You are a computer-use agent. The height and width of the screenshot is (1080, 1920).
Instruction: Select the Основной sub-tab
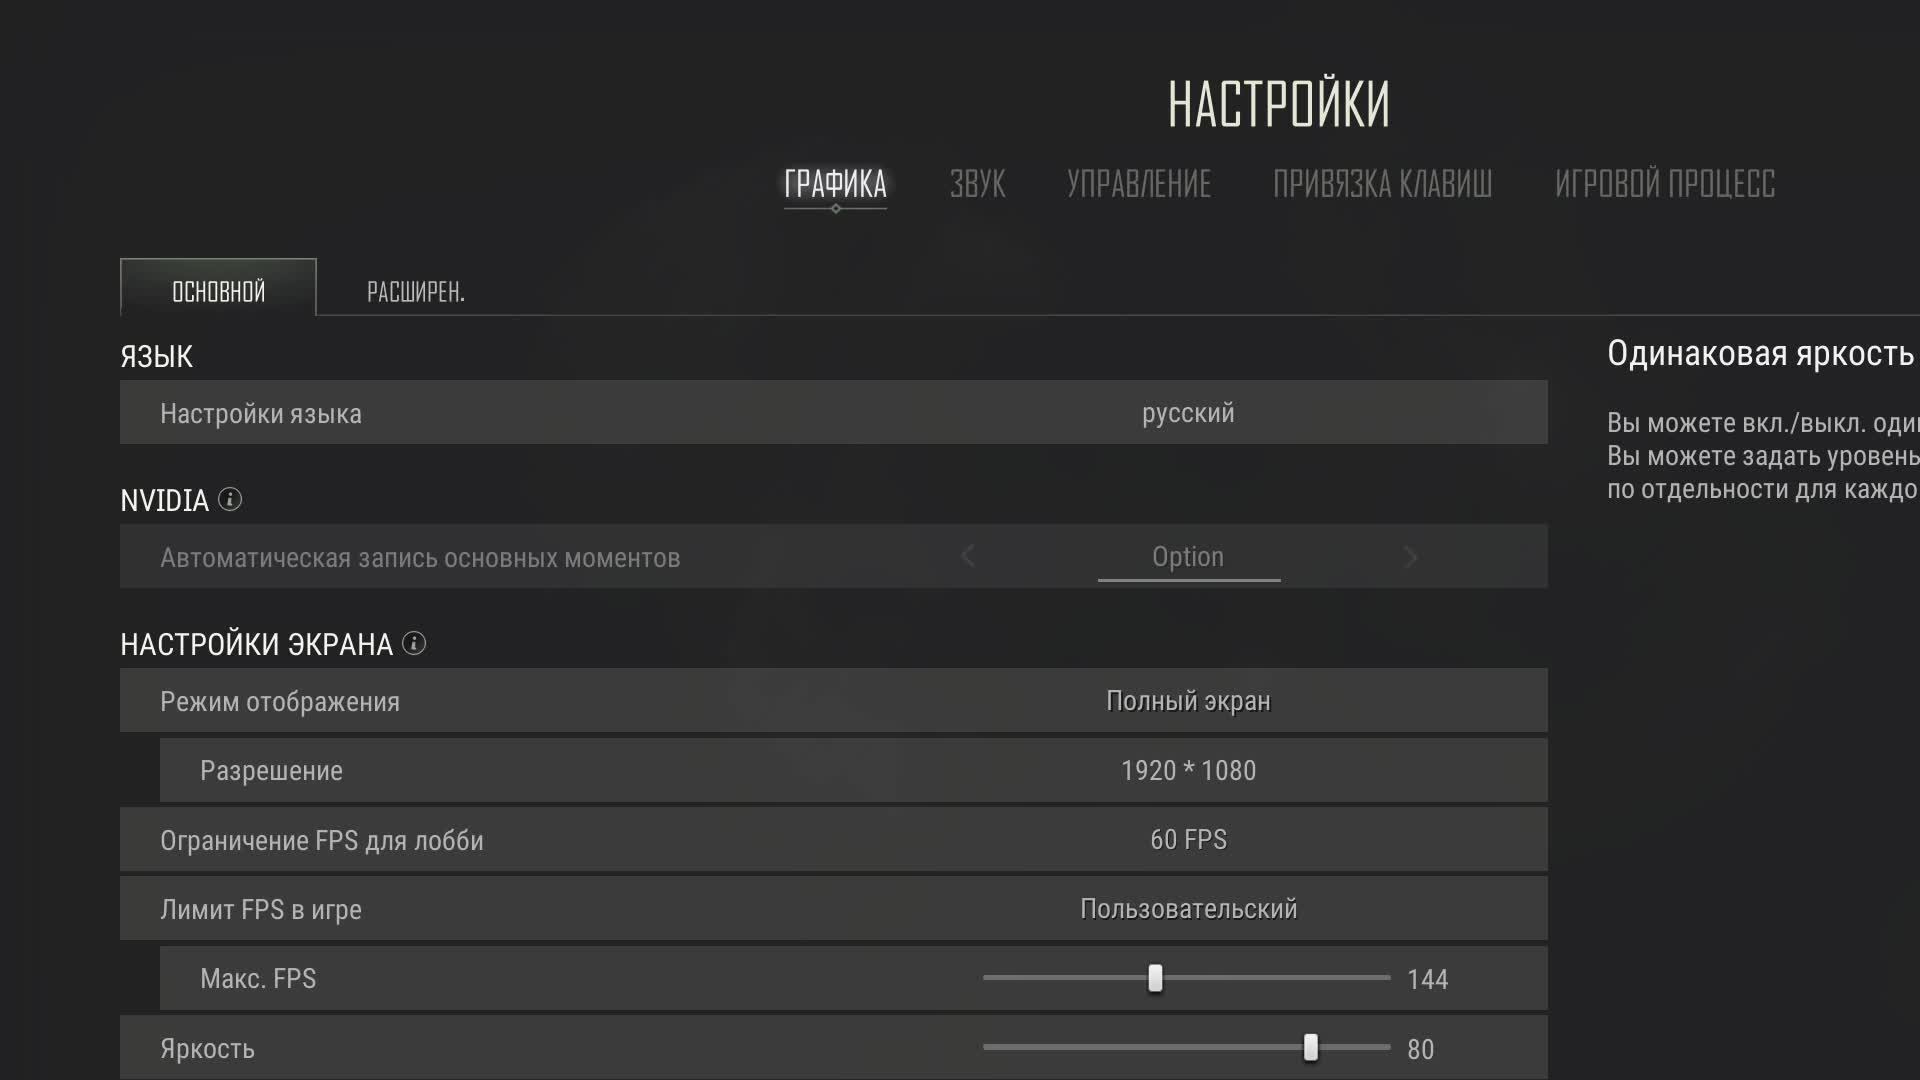[218, 292]
